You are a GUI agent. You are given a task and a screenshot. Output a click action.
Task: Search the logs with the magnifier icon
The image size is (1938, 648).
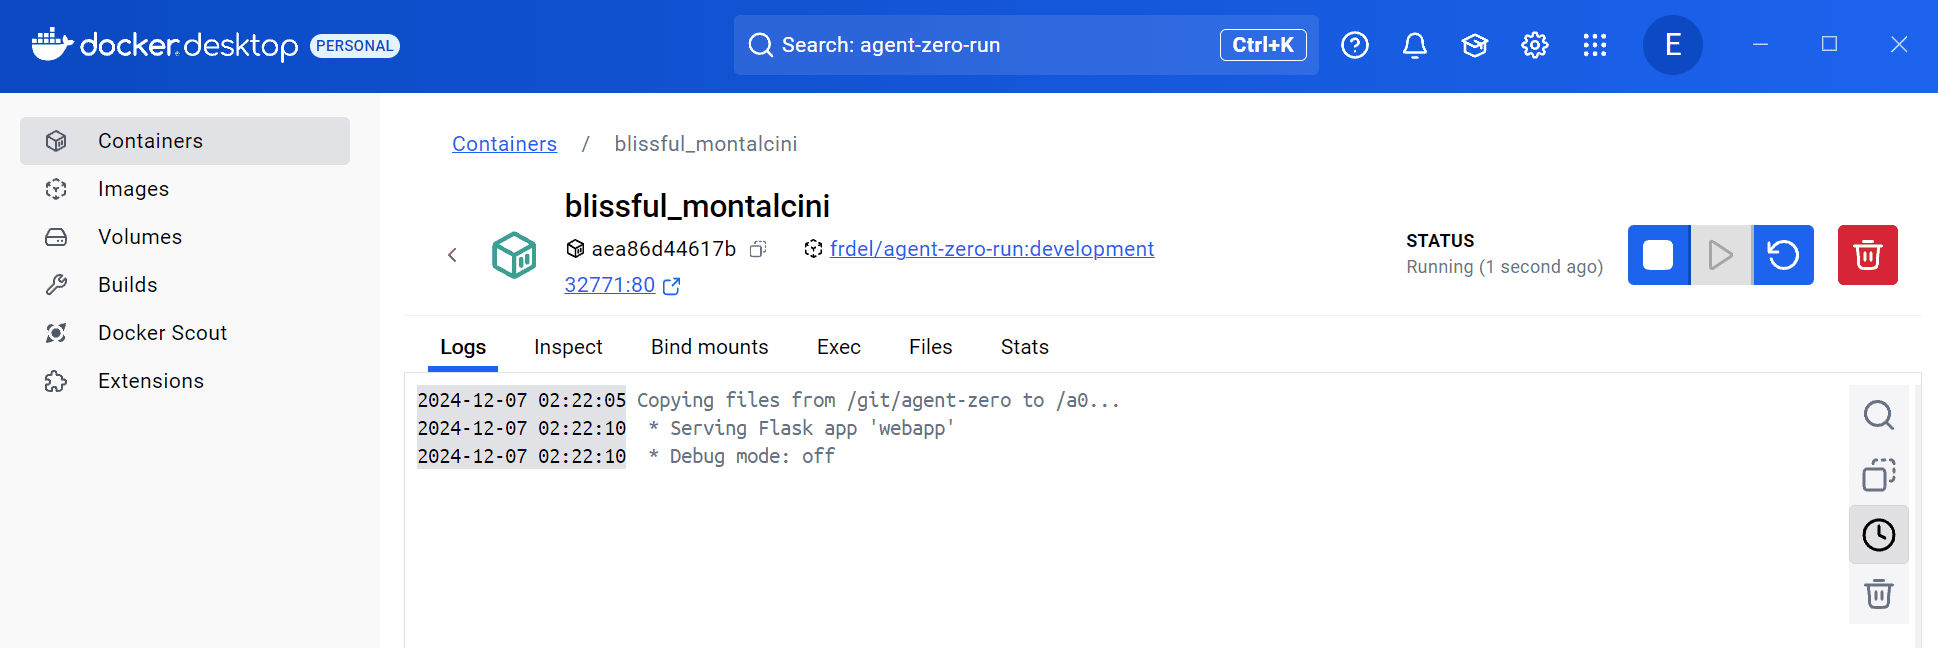[1878, 415]
